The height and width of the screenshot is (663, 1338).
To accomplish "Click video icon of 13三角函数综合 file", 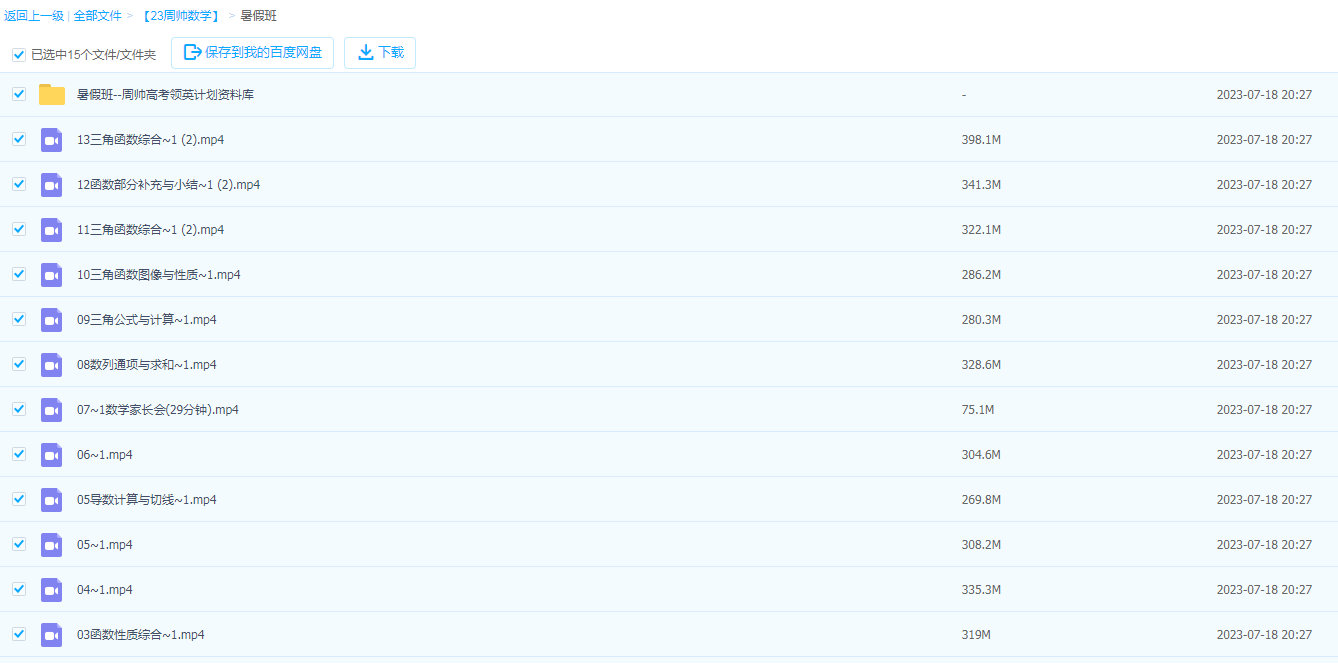I will 52,140.
